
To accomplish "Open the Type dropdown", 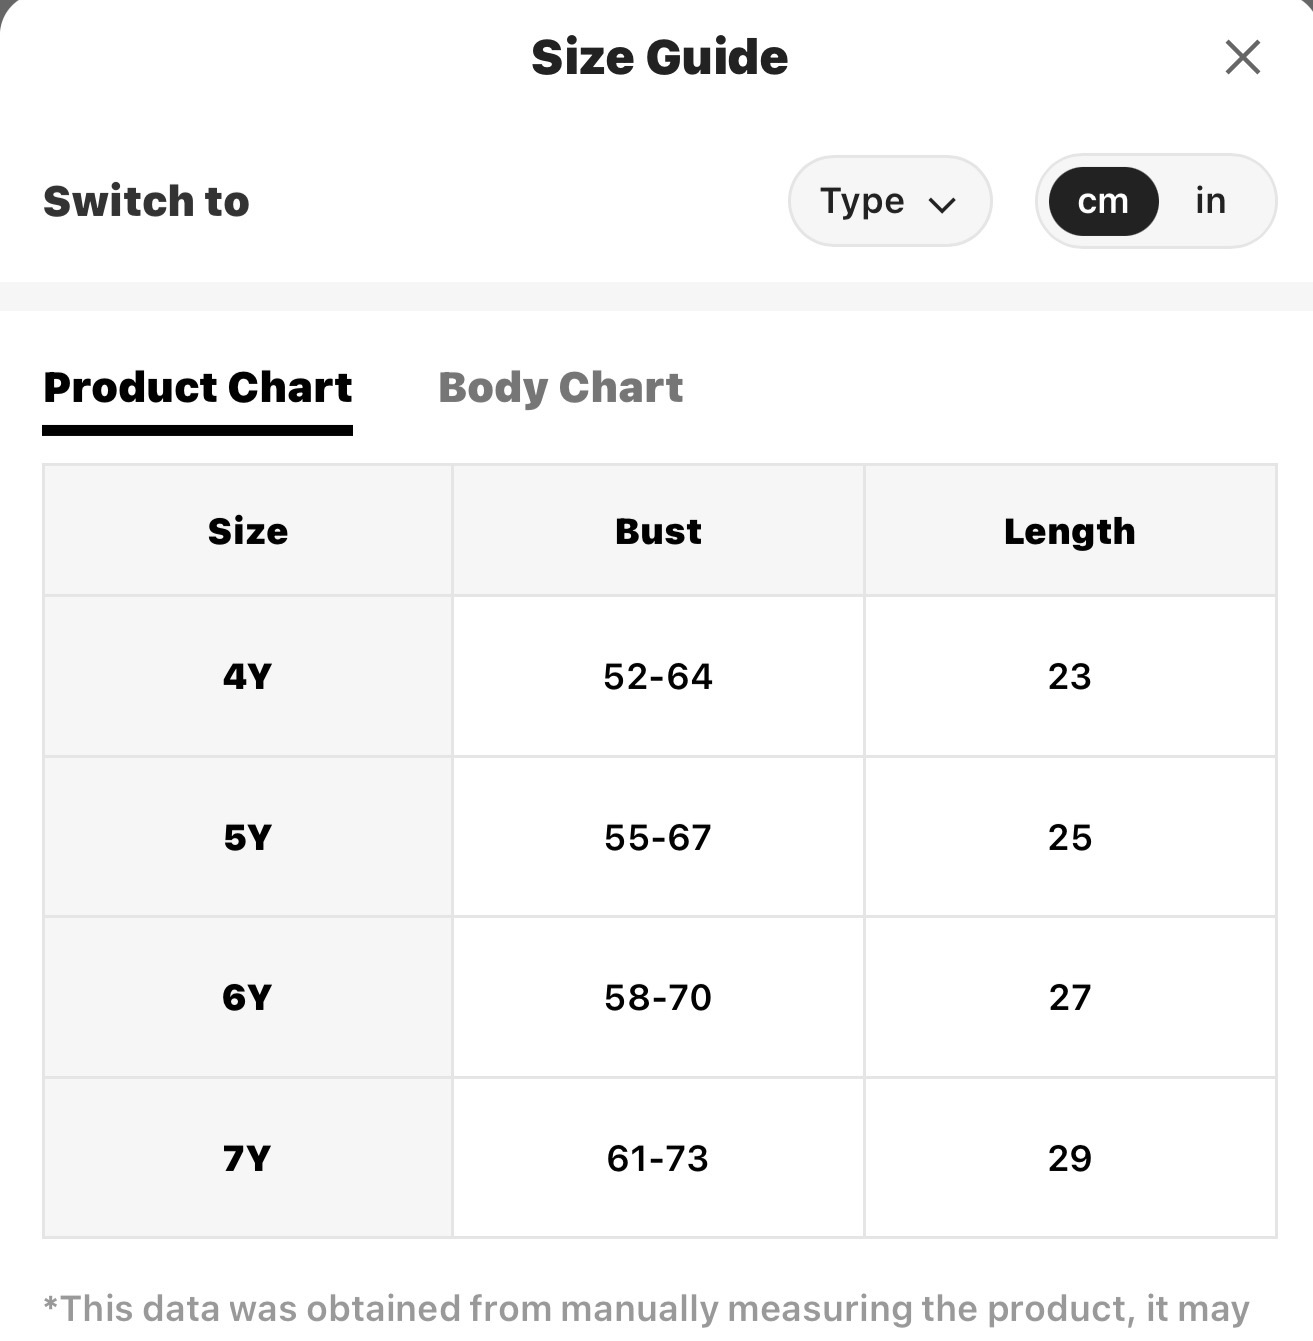I will [x=890, y=201].
